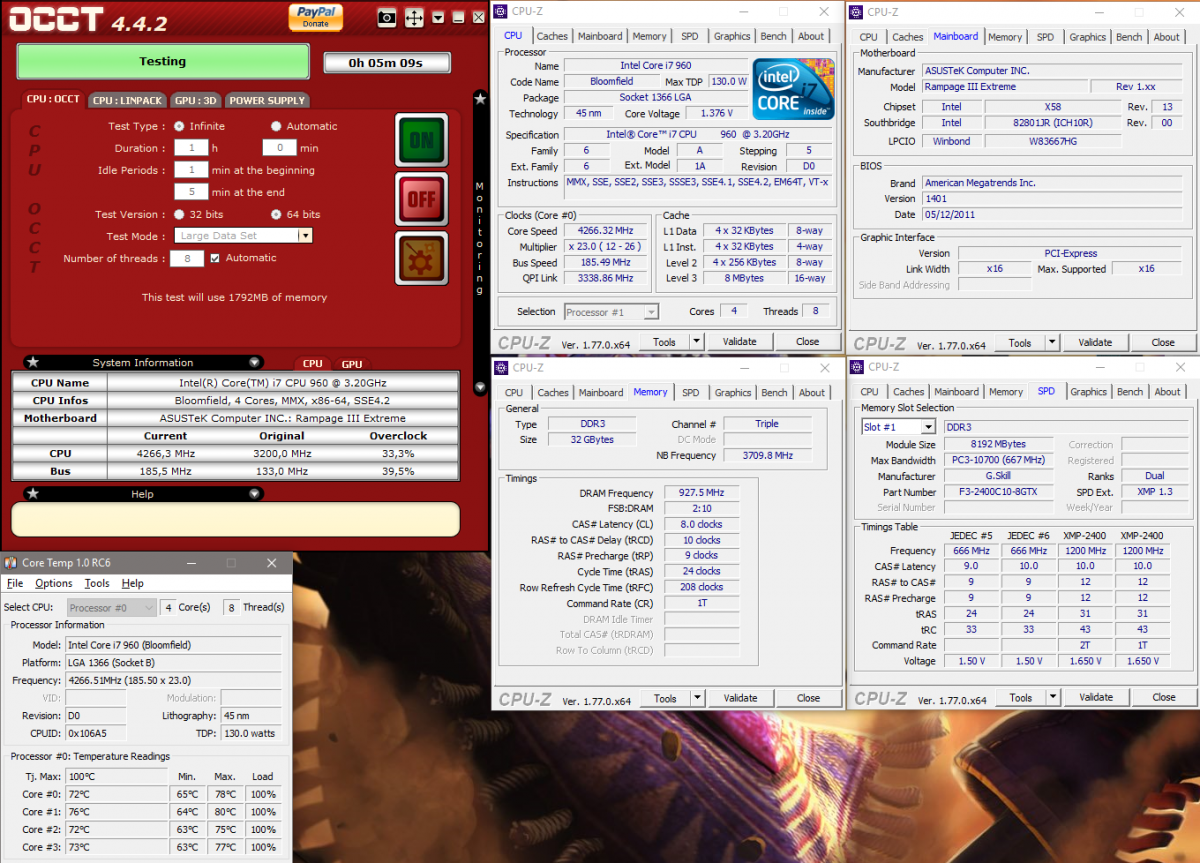Open the About tab in the CPU-Z processor window
Screen dimensions: 1200x863
click(x=811, y=36)
